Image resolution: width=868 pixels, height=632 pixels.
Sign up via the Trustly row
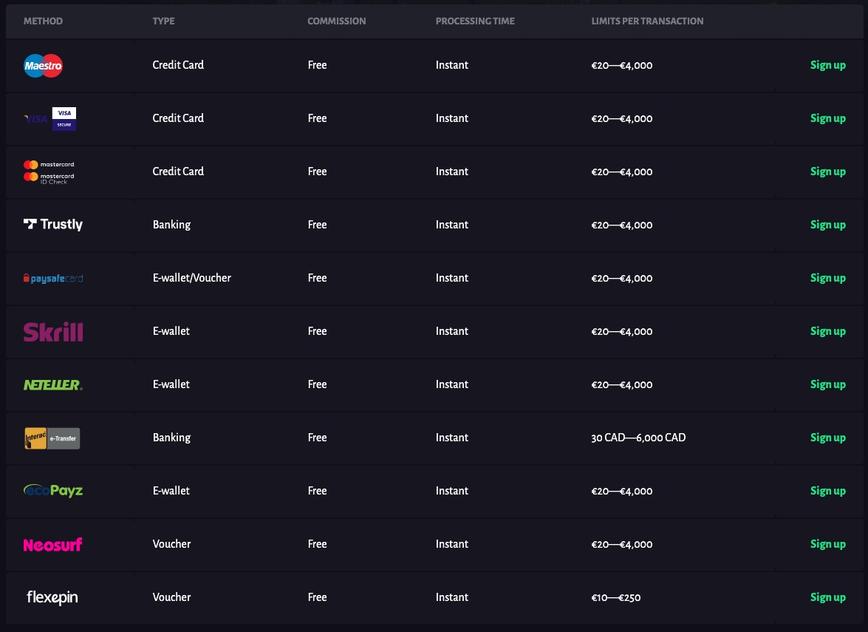[827, 225]
